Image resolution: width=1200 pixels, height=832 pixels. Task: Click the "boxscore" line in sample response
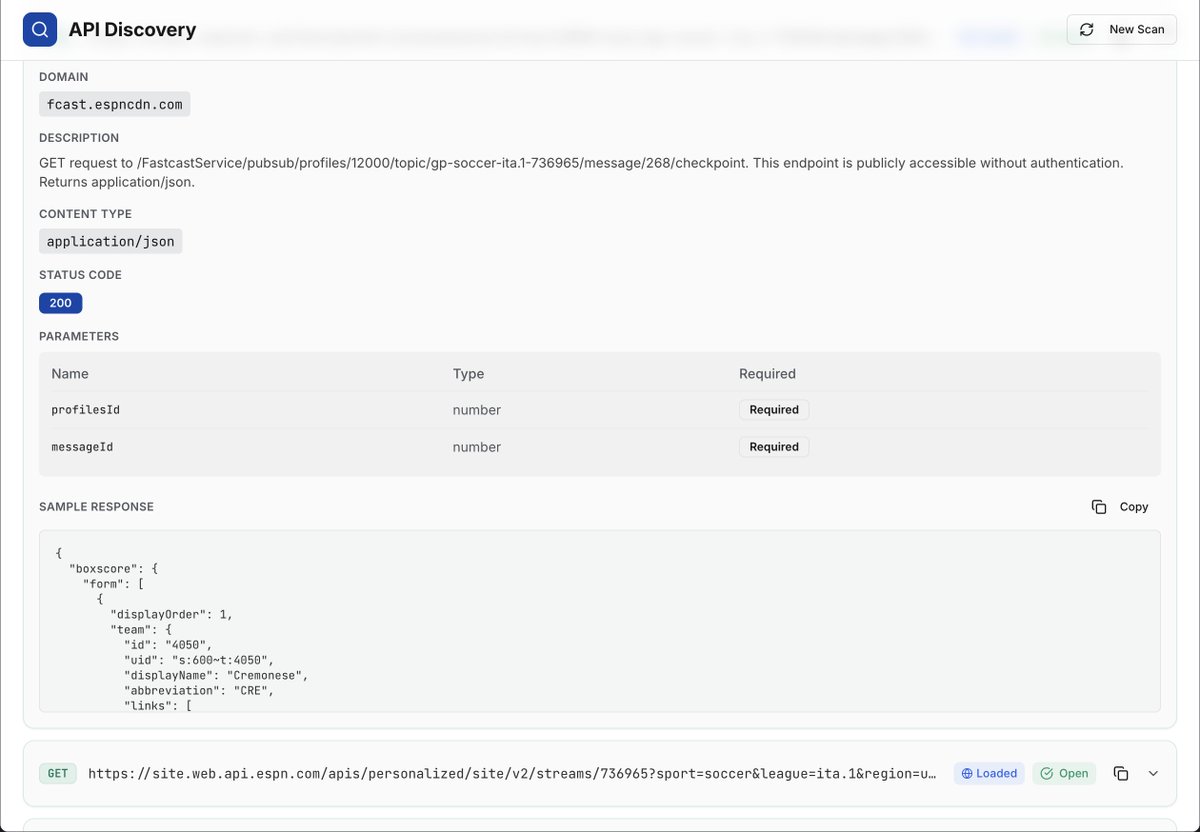[x=114, y=568]
